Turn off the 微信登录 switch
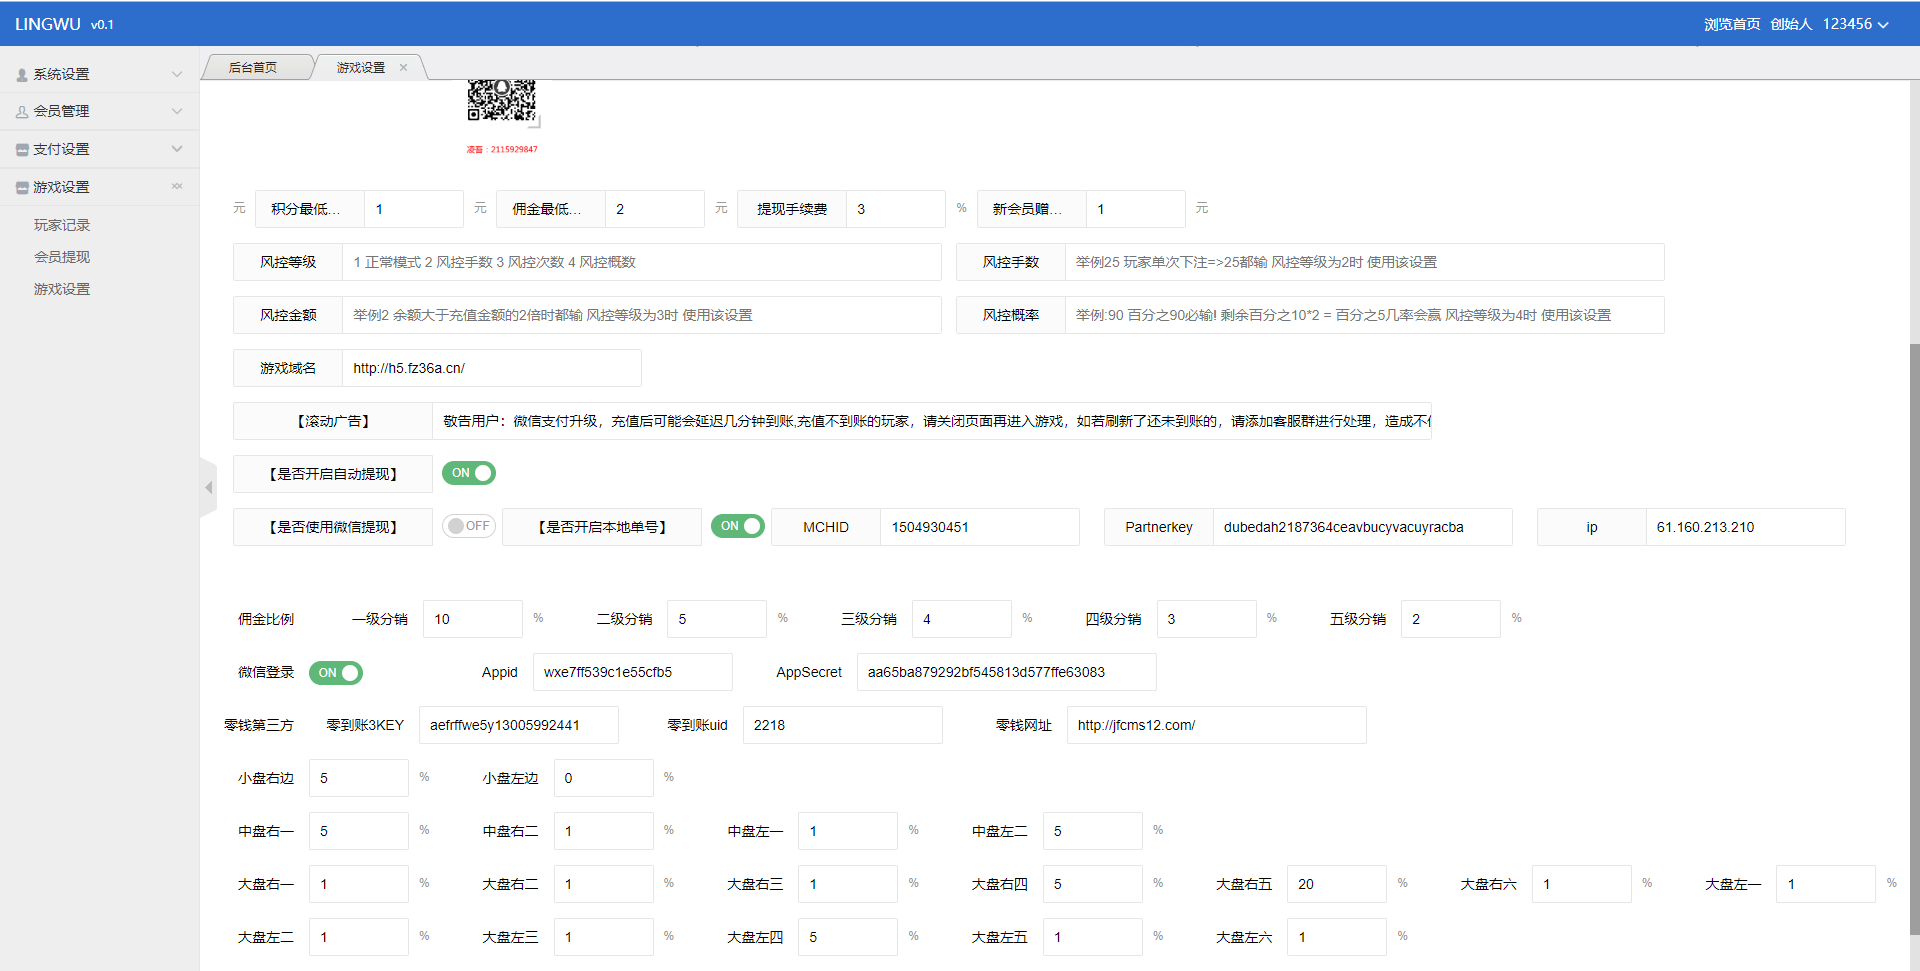The width and height of the screenshot is (1920, 971). click(x=336, y=673)
